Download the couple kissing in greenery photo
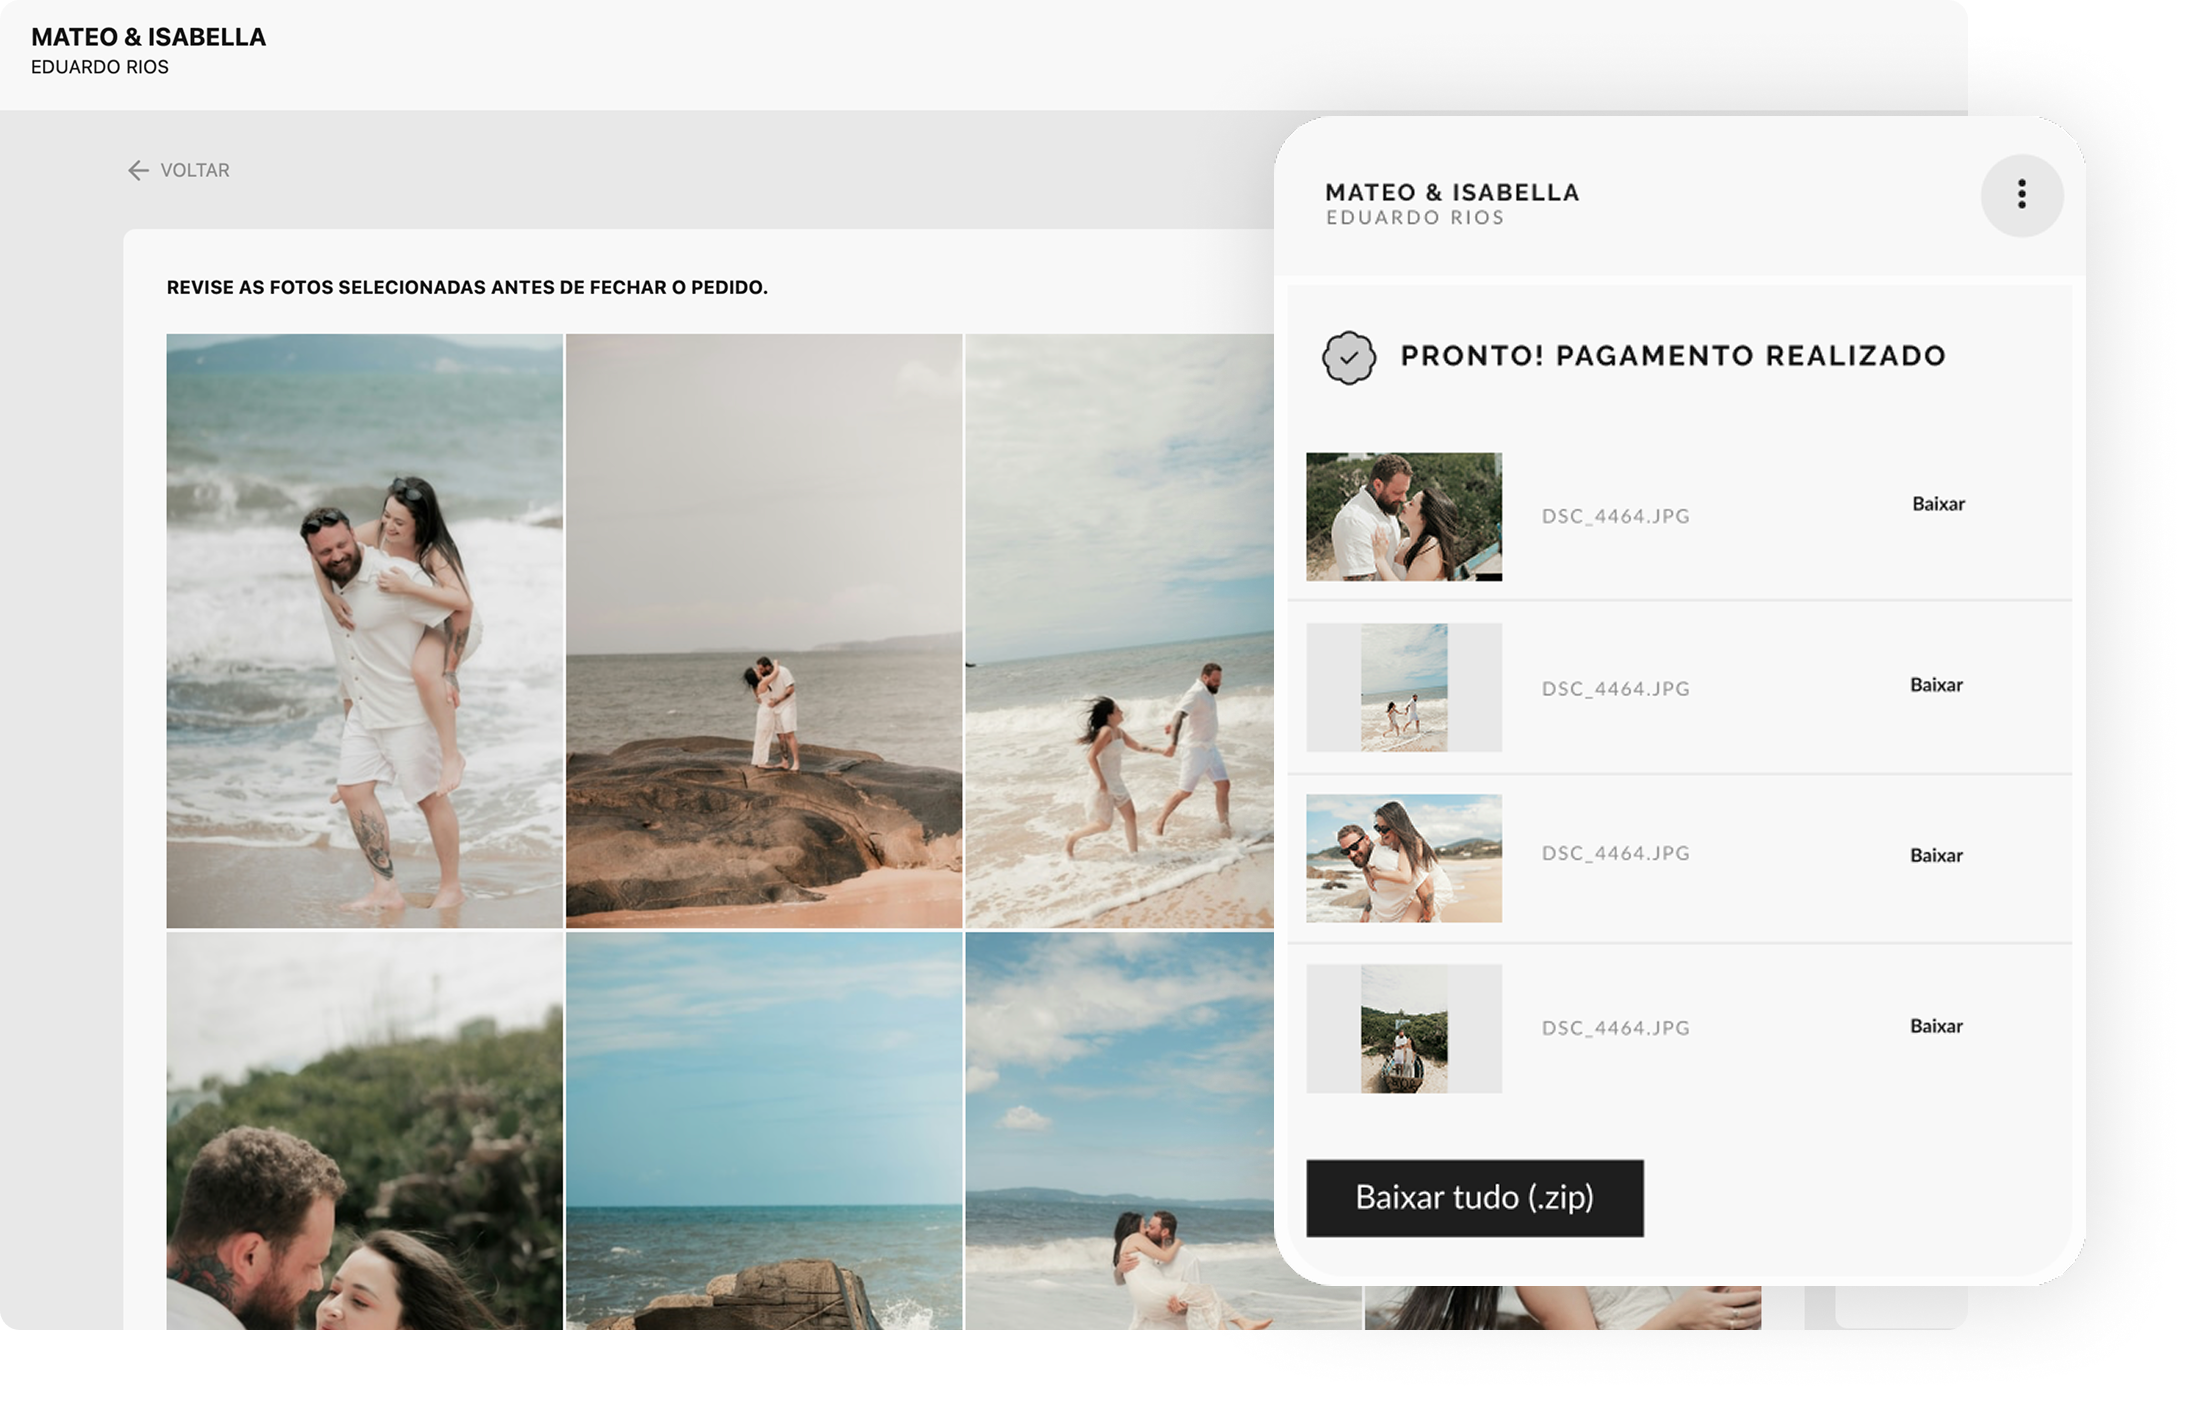This screenshot has width=2194, height=1402. coord(1937,504)
